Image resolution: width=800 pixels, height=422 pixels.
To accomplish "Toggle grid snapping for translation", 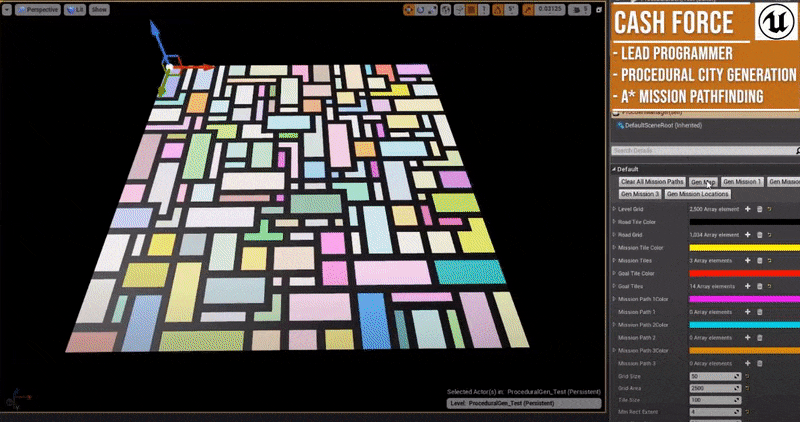I will pyautogui.click(x=471, y=10).
